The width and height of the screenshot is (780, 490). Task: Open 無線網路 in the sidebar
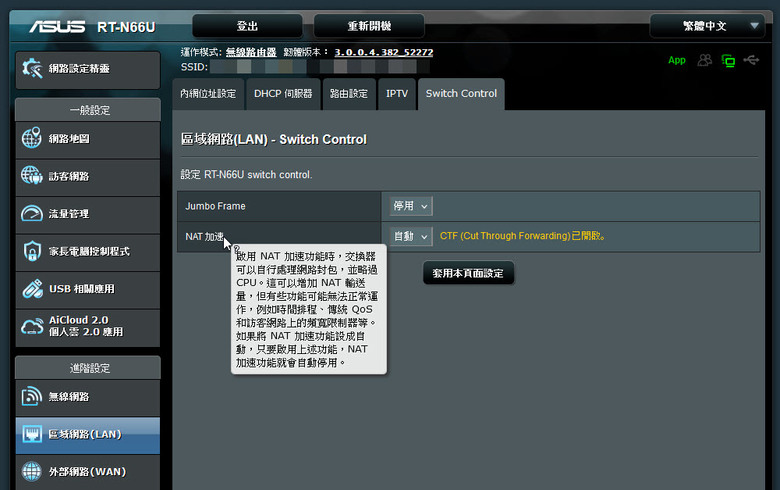click(x=88, y=397)
